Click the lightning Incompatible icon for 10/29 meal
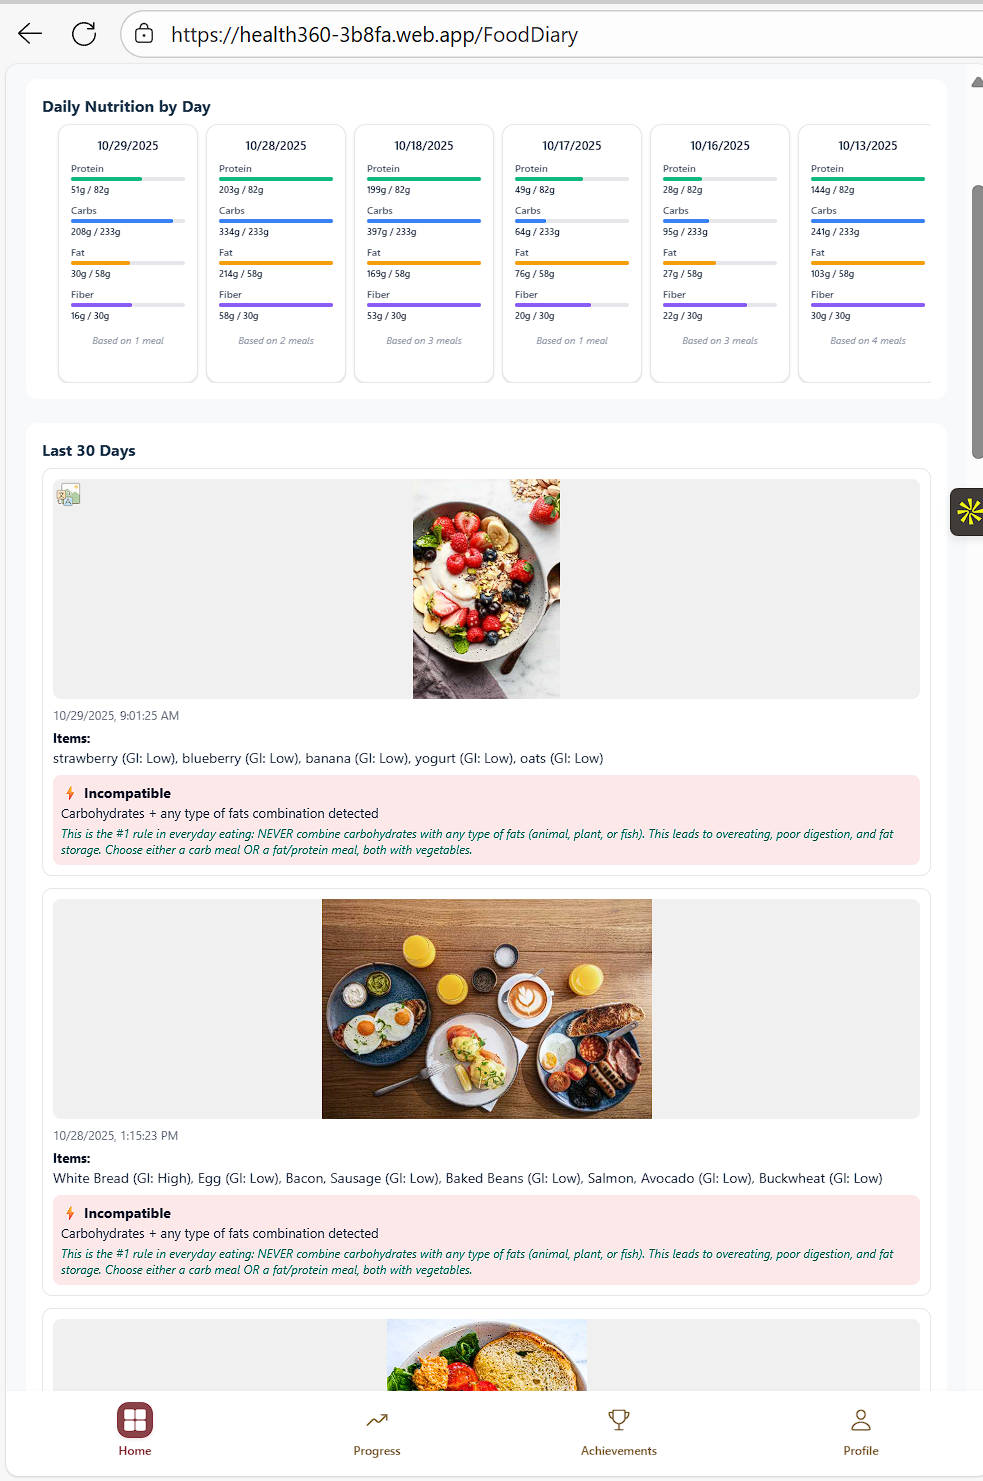This screenshot has width=983, height=1481. 70,793
